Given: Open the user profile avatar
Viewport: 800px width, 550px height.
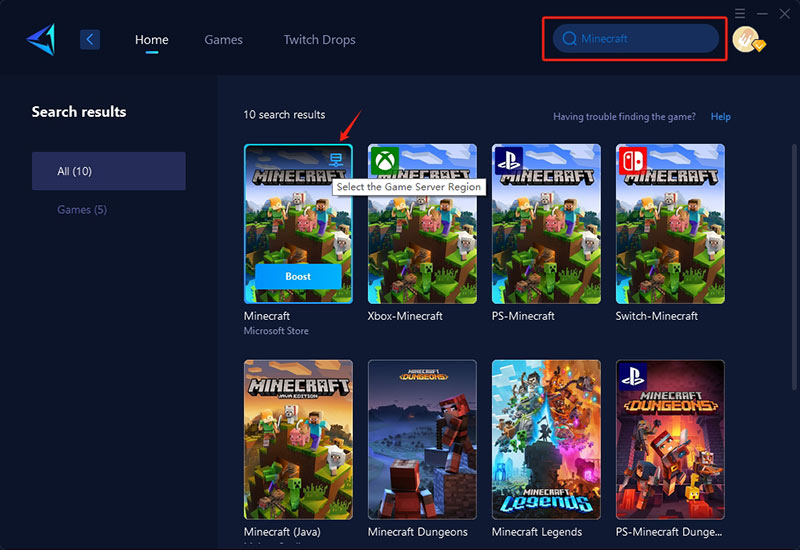Looking at the screenshot, I should [746, 39].
